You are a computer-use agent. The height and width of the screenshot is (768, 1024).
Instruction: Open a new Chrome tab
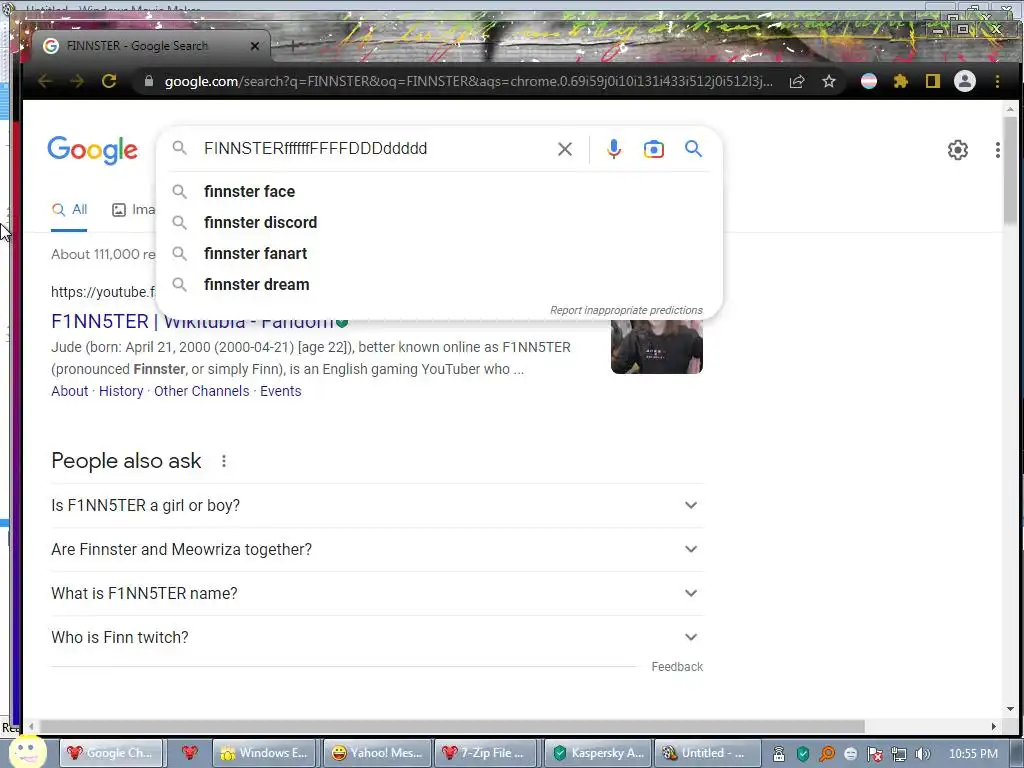click(x=293, y=46)
